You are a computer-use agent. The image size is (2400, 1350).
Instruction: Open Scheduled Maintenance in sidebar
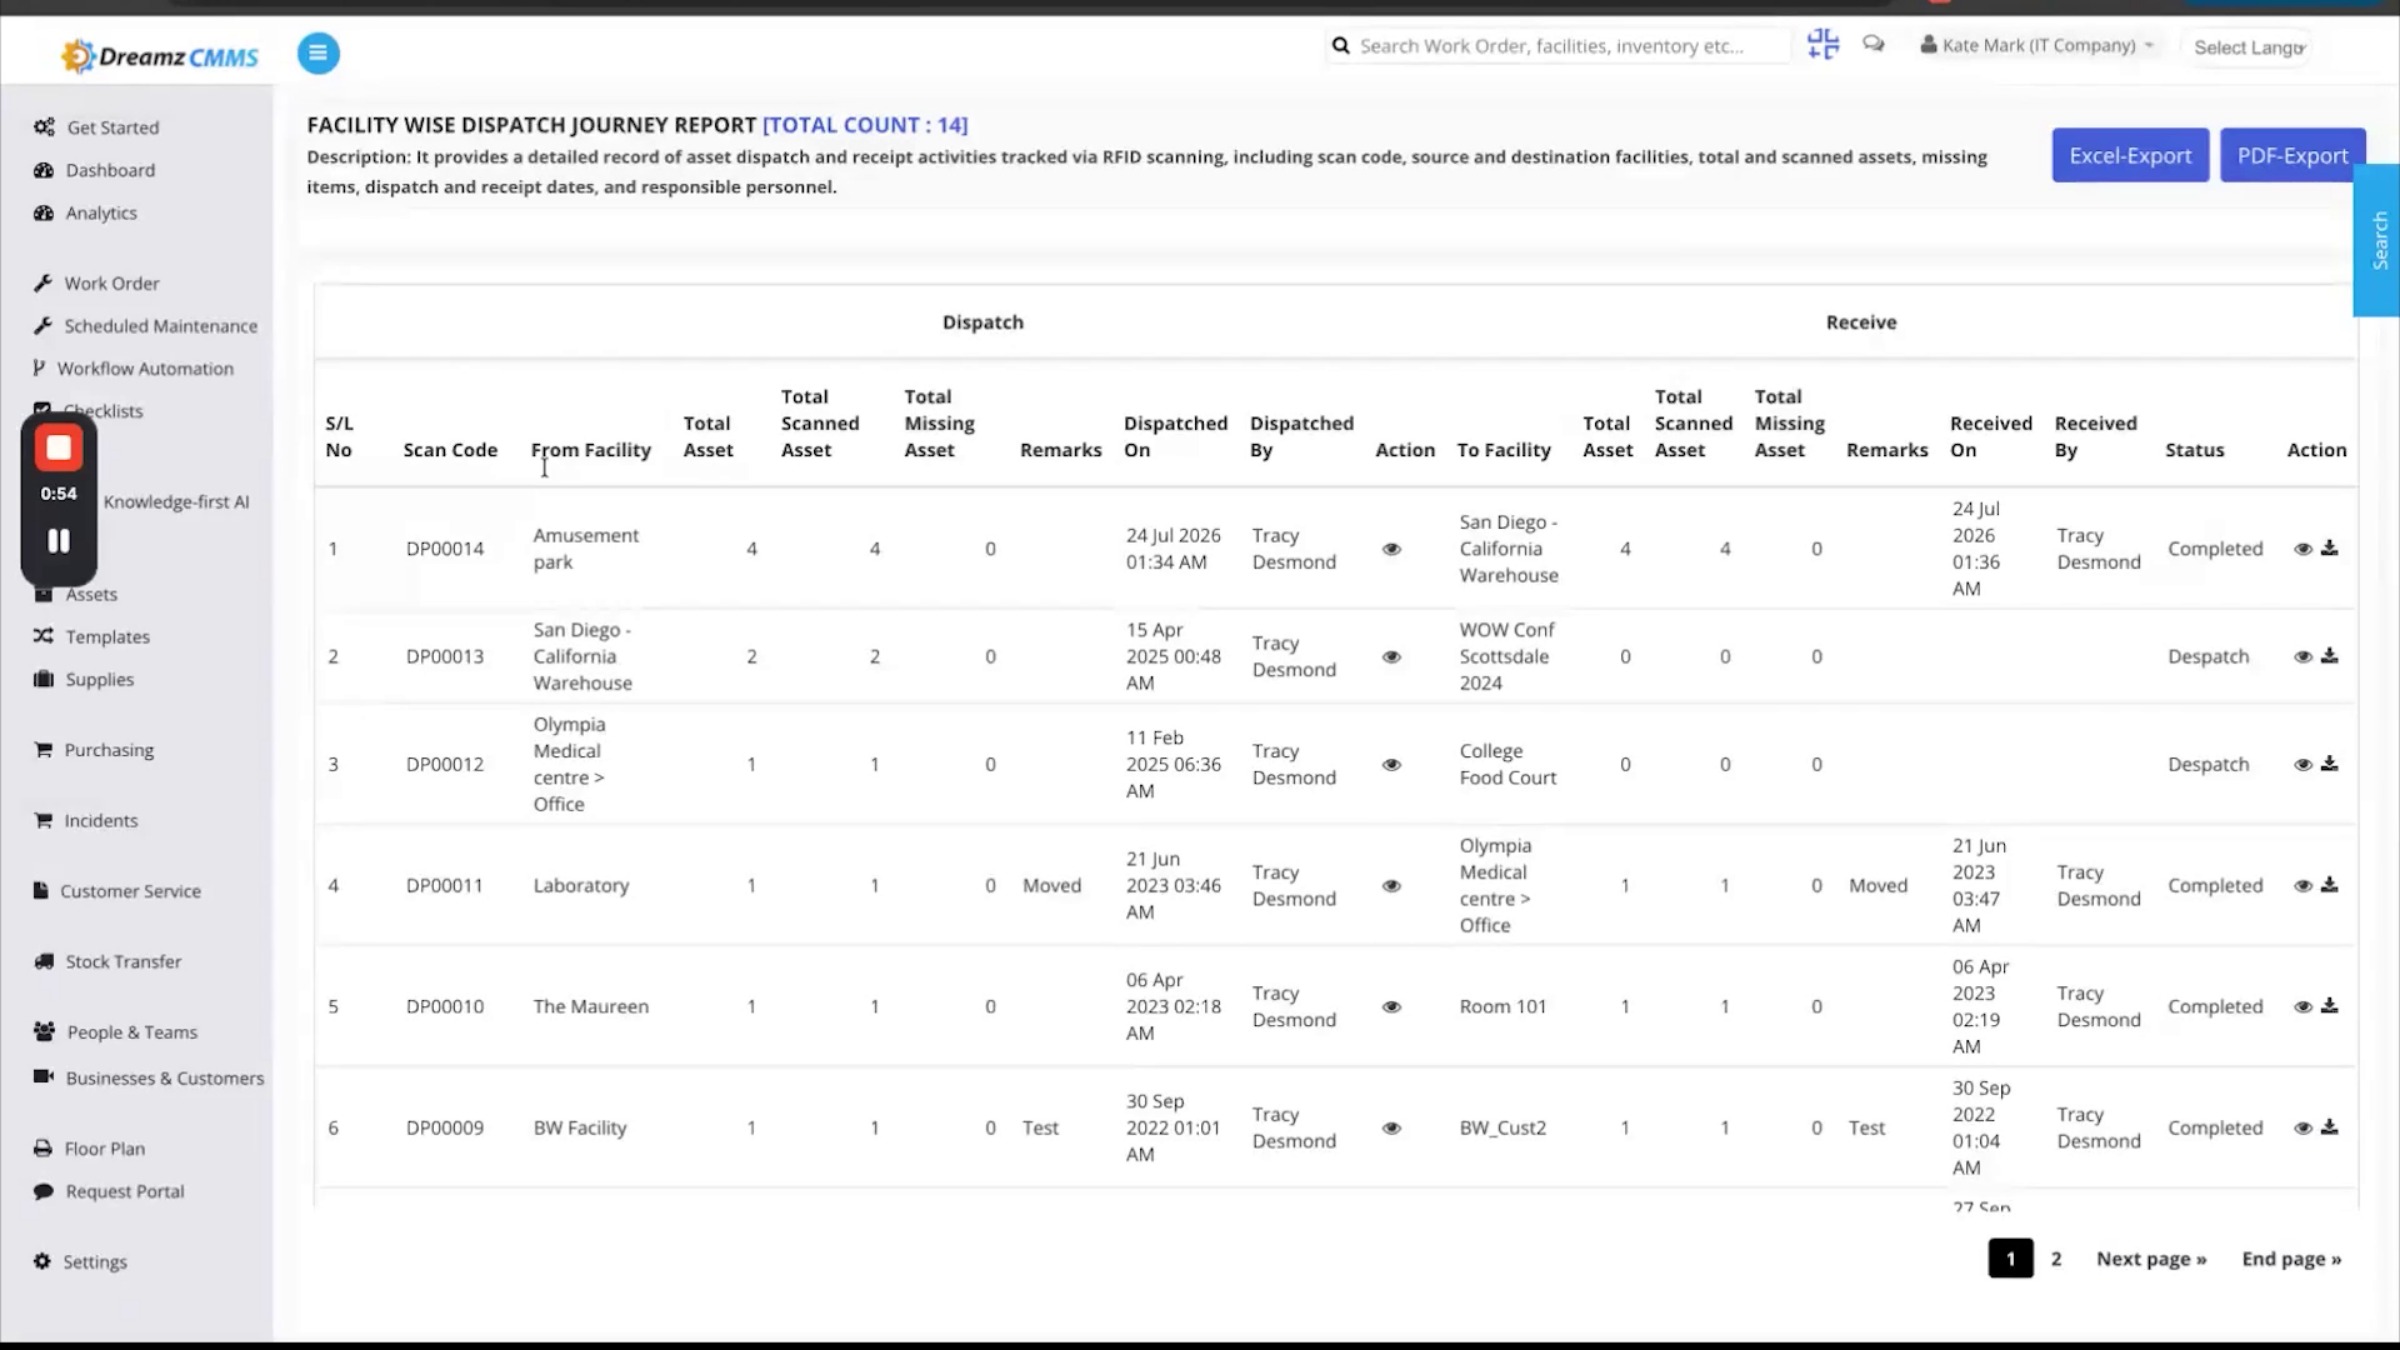point(160,326)
